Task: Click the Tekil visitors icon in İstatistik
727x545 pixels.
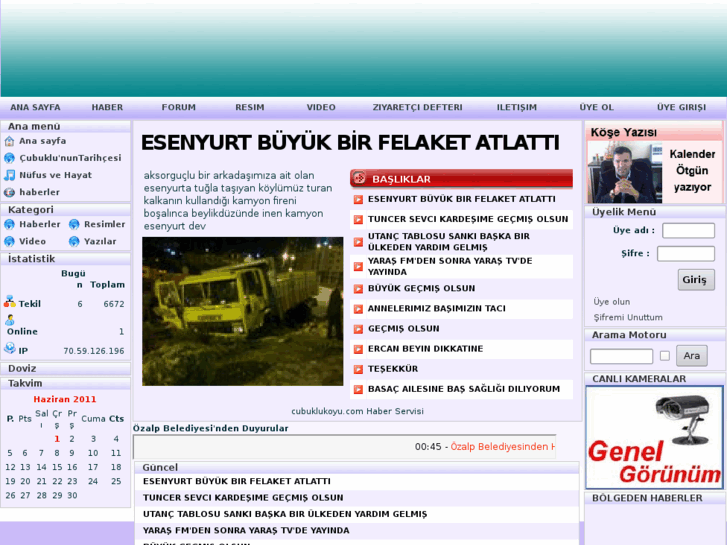Action: click(9, 302)
